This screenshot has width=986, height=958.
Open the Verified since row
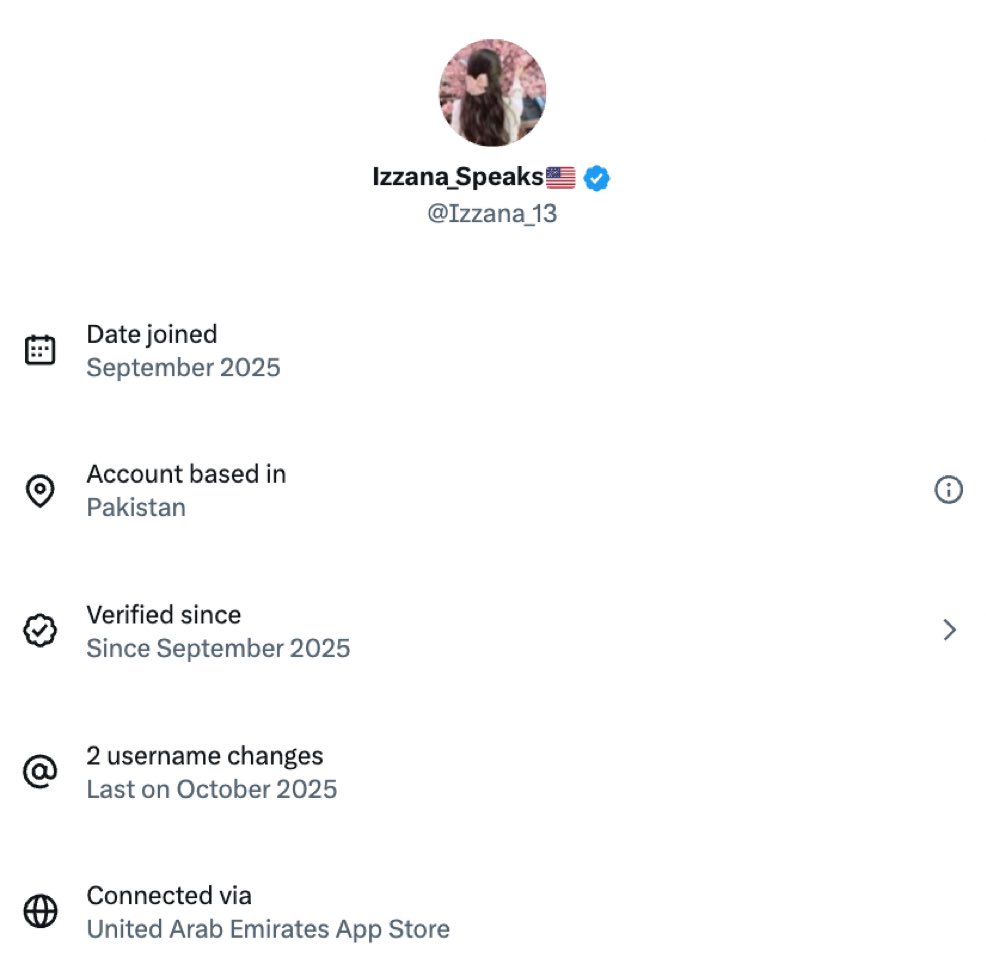pos(164,614)
